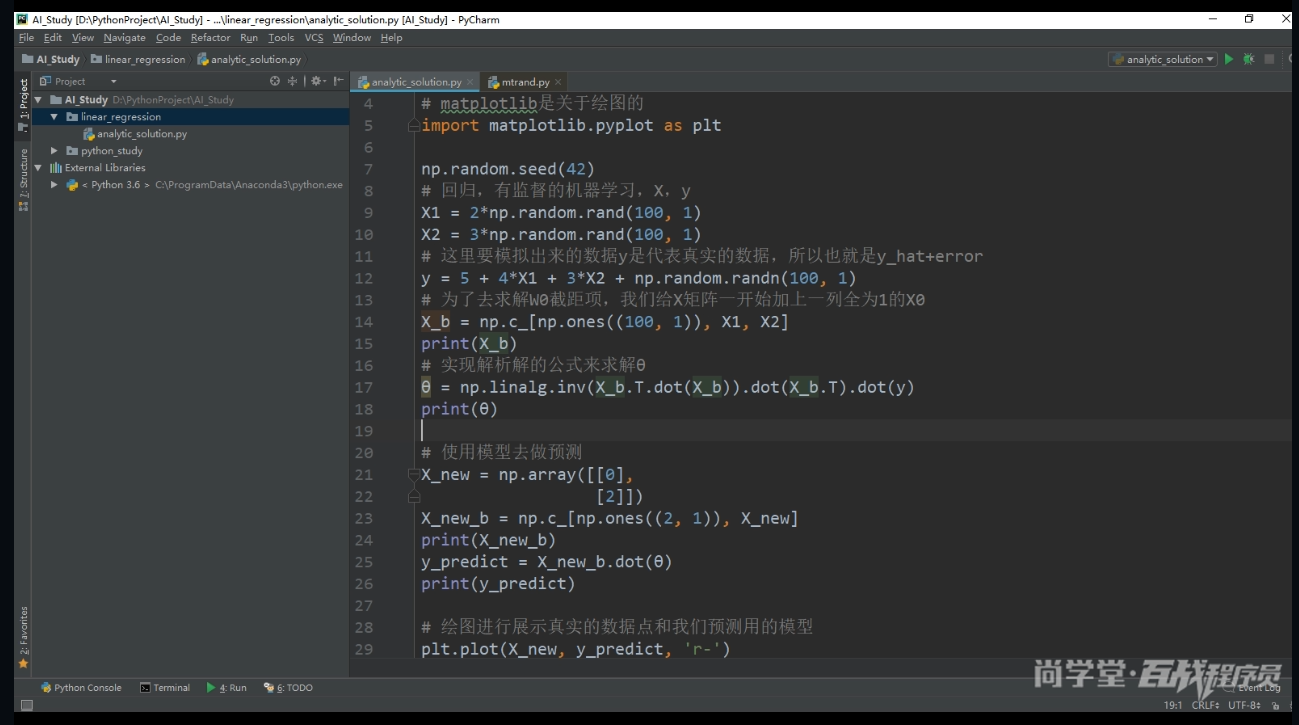Click analytic_solution.py breadcrumb in navigation bar
The image size is (1299, 725).
(x=249, y=60)
